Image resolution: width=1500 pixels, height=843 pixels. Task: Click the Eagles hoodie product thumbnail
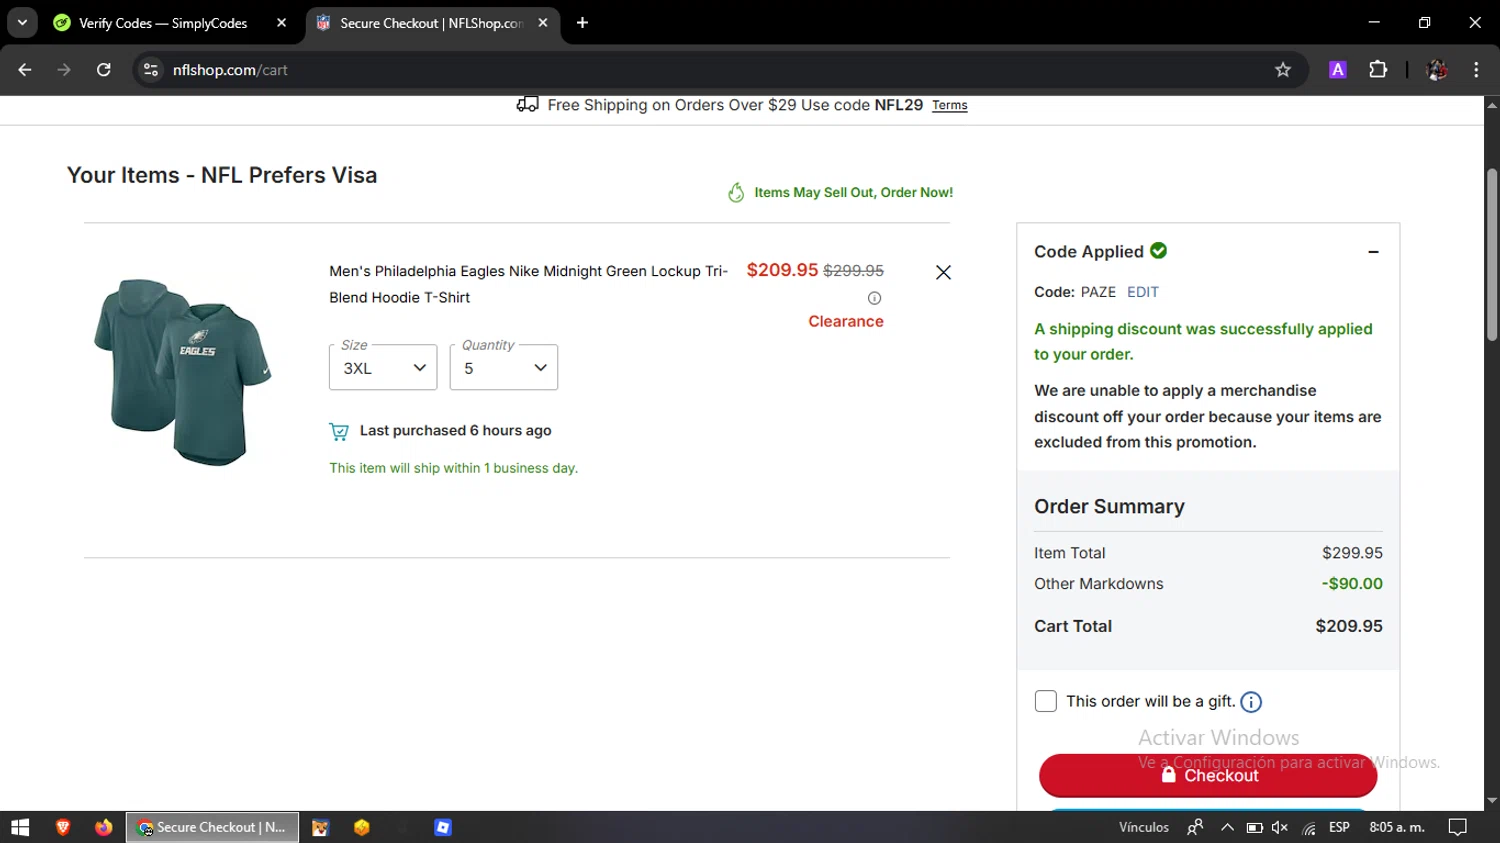point(183,372)
